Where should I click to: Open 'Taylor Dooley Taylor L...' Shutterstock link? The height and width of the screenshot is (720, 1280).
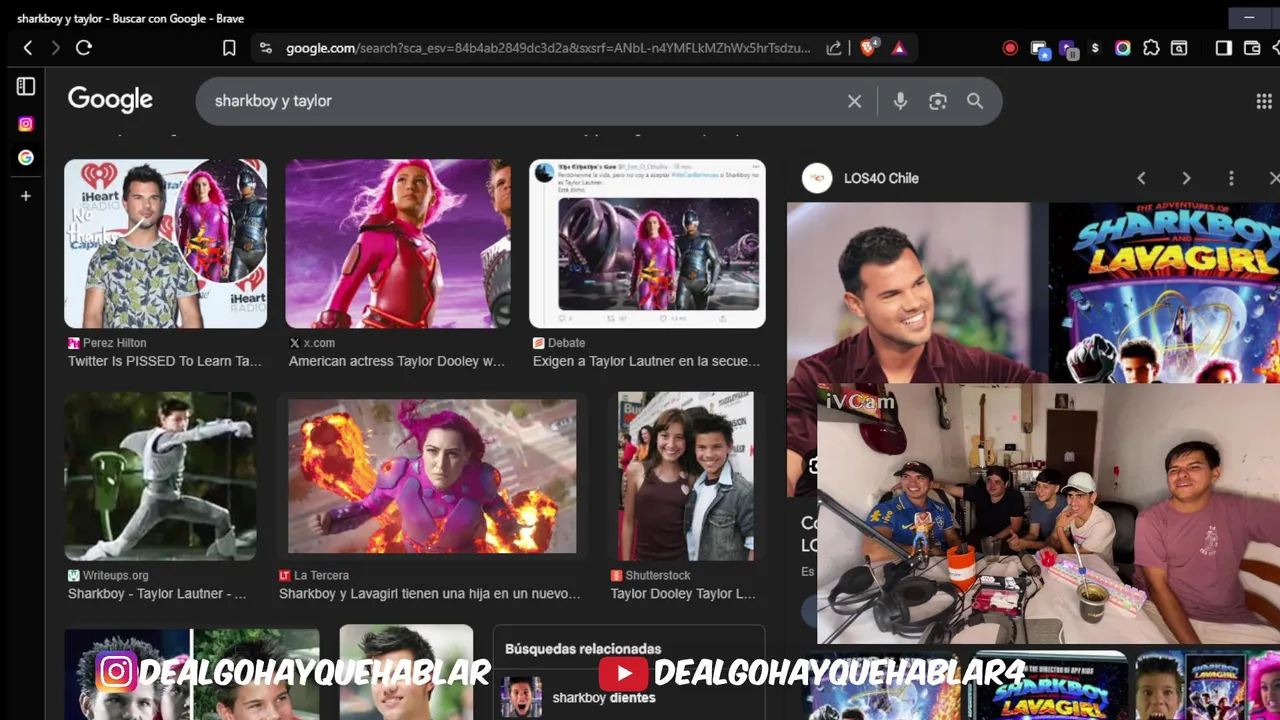click(x=683, y=593)
